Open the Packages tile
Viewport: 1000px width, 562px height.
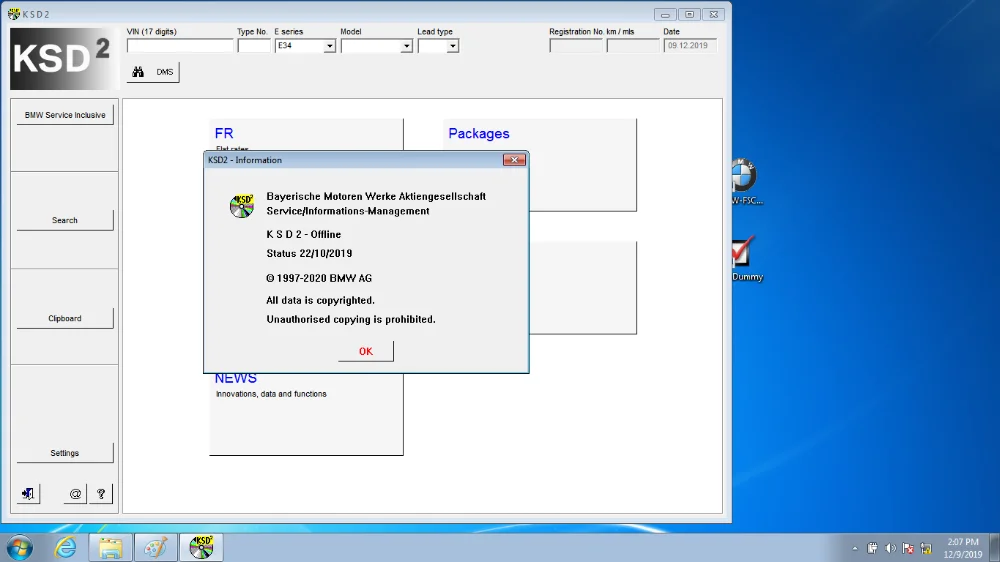(540, 165)
